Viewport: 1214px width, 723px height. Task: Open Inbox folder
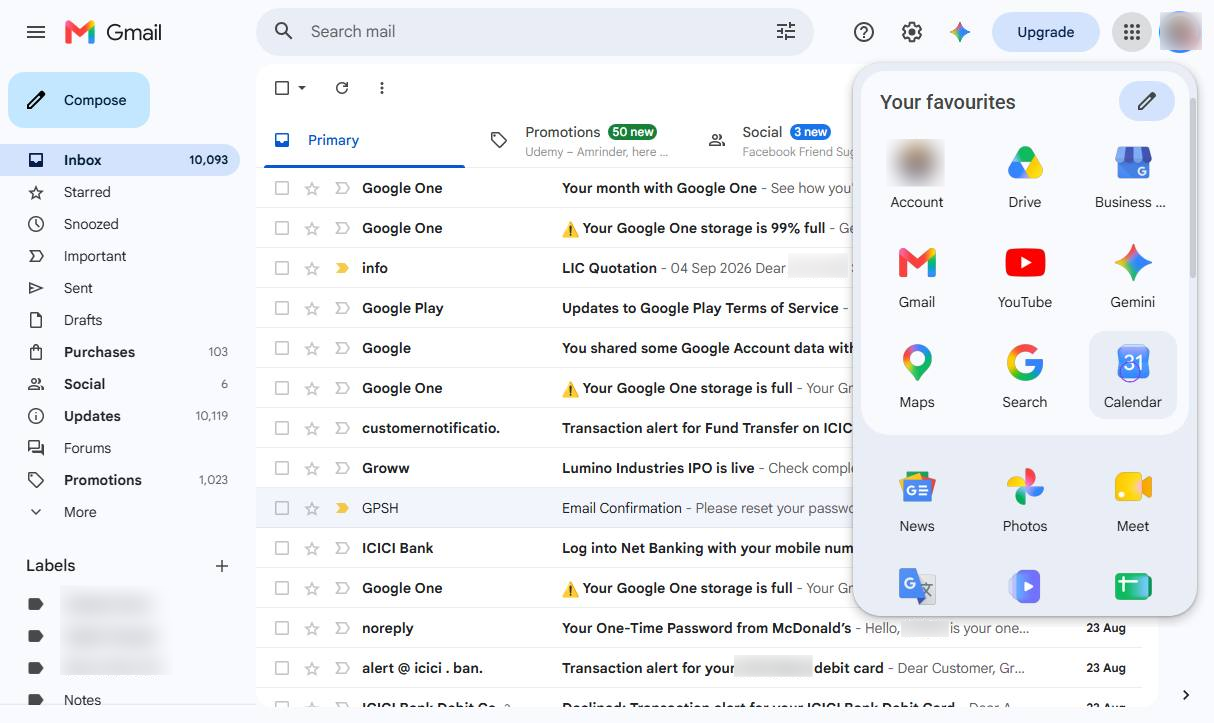tap(120, 160)
